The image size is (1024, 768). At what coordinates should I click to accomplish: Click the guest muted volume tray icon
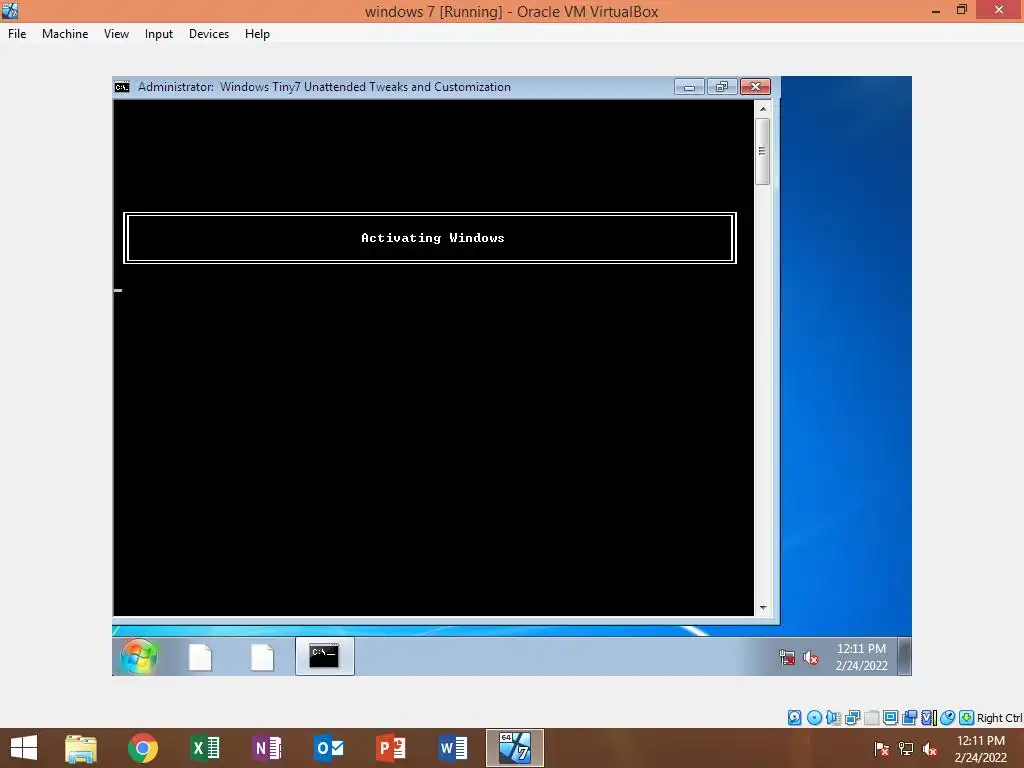coord(810,658)
